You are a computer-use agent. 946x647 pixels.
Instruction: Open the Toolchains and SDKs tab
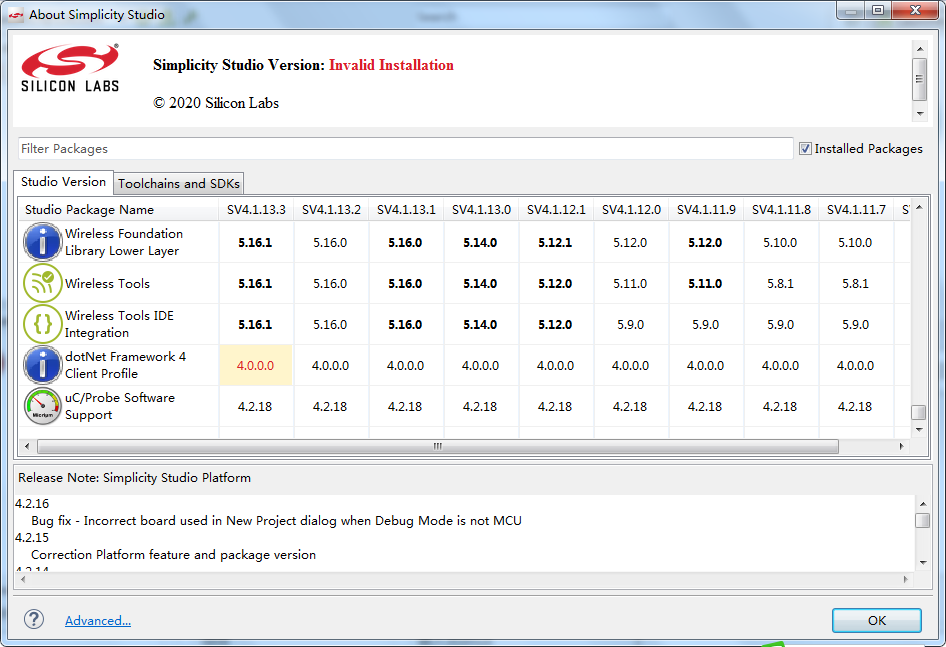[x=179, y=183]
